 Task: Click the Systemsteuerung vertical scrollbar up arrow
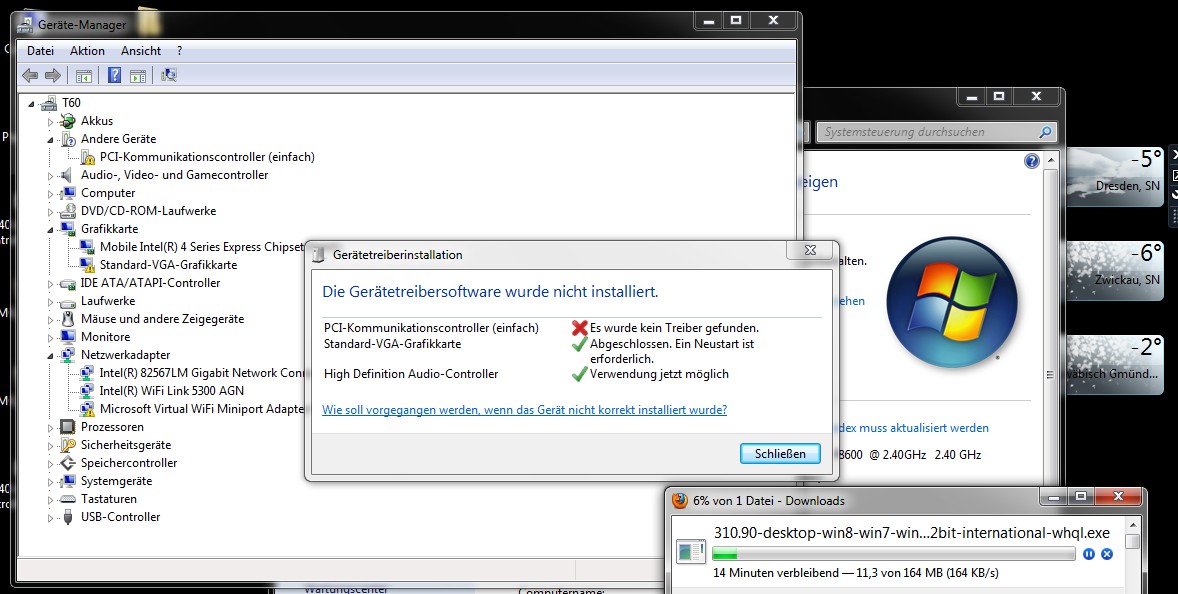click(1051, 161)
